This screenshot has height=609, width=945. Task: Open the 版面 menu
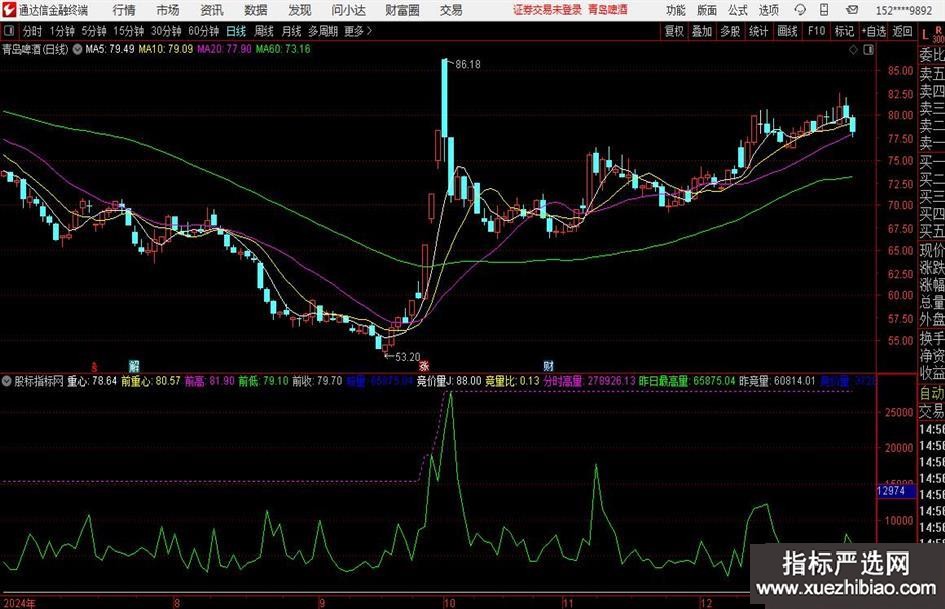(x=707, y=10)
